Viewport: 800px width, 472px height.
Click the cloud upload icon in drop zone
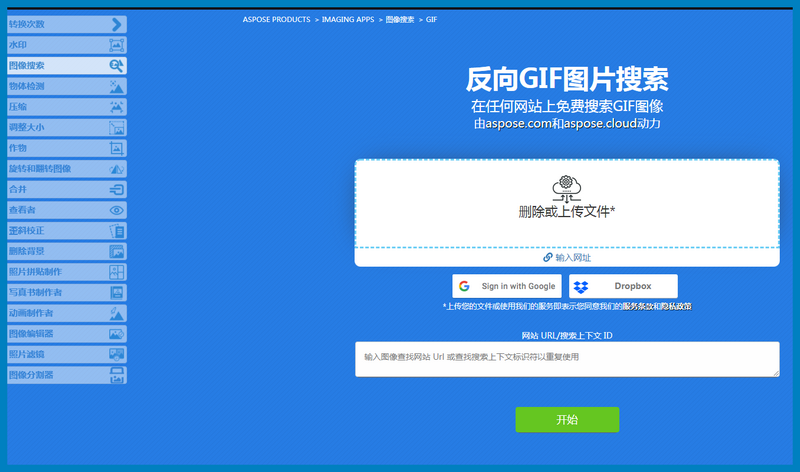pos(567,188)
